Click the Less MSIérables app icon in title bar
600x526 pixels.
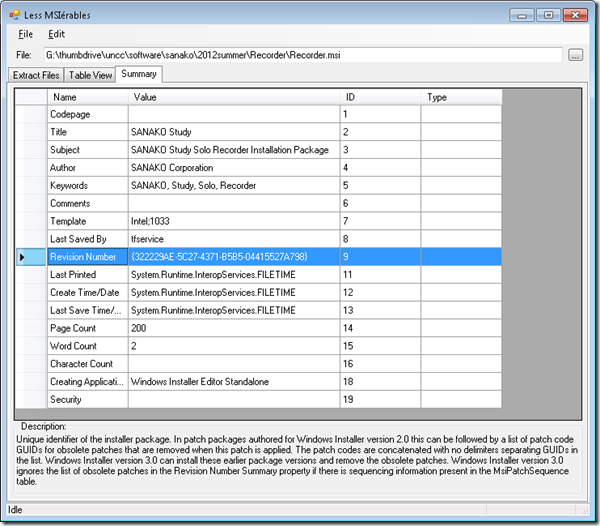click(14, 13)
